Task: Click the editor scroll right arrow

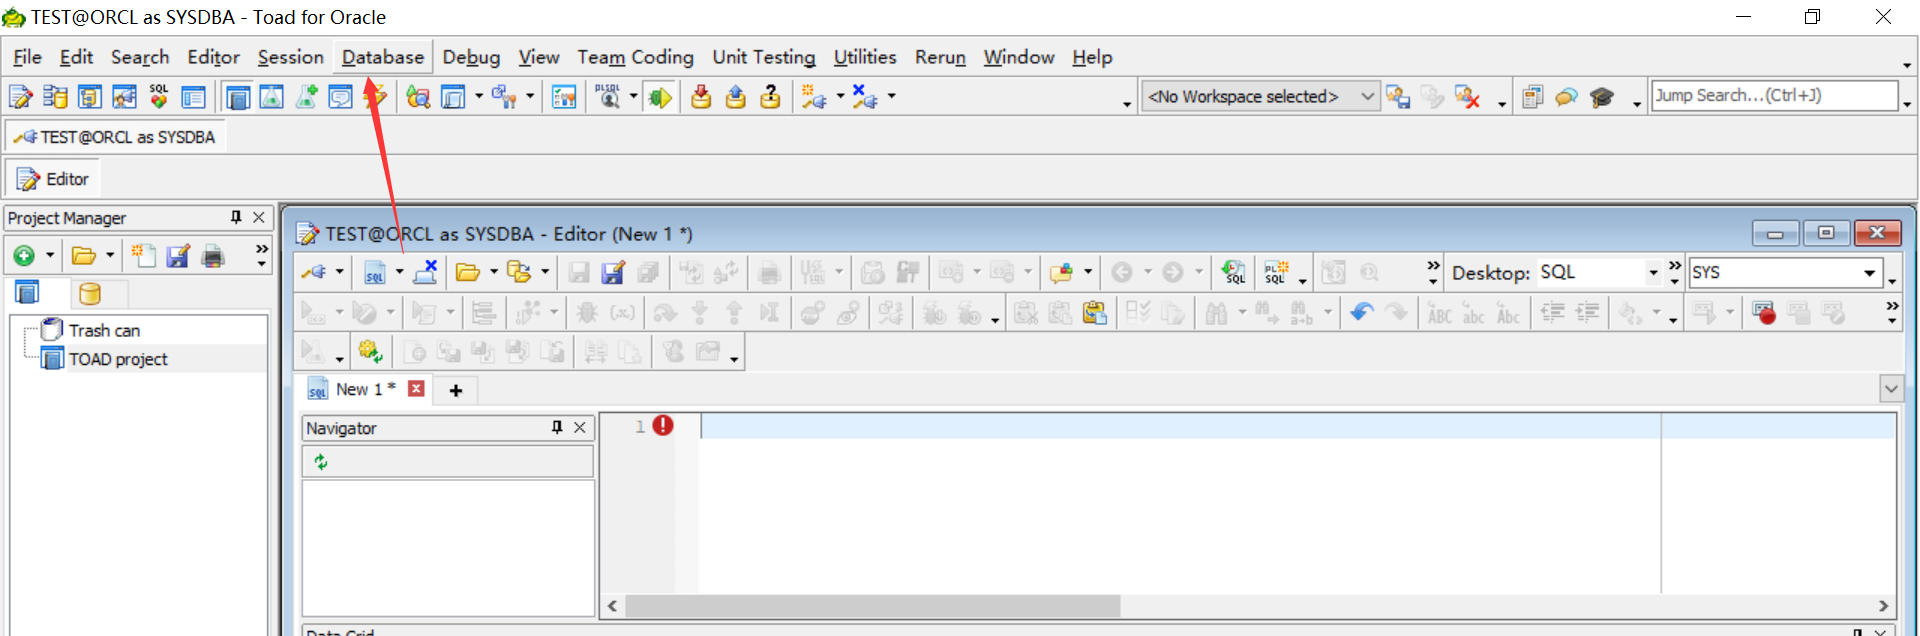Action: point(1883,605)
